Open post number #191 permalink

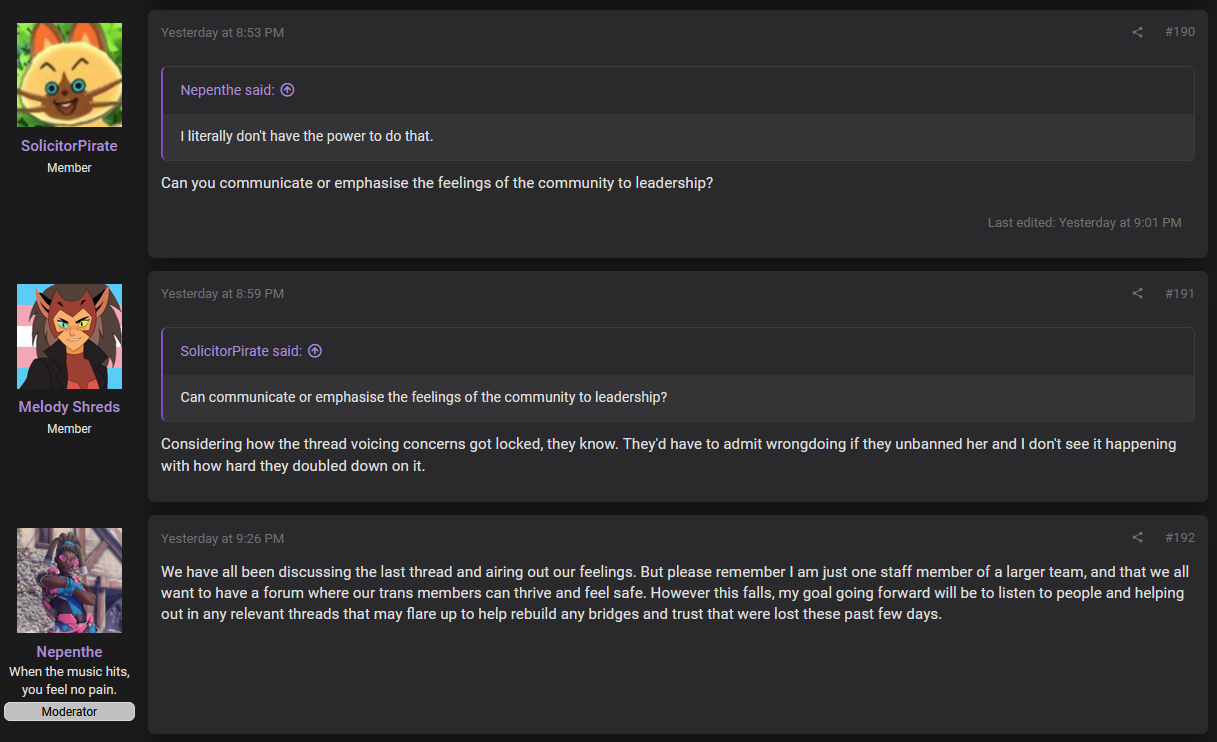click(x=1180, y=294)
